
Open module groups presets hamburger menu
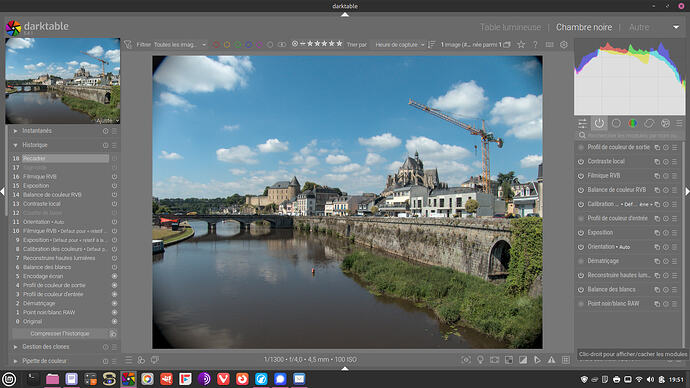pos(679,124)
